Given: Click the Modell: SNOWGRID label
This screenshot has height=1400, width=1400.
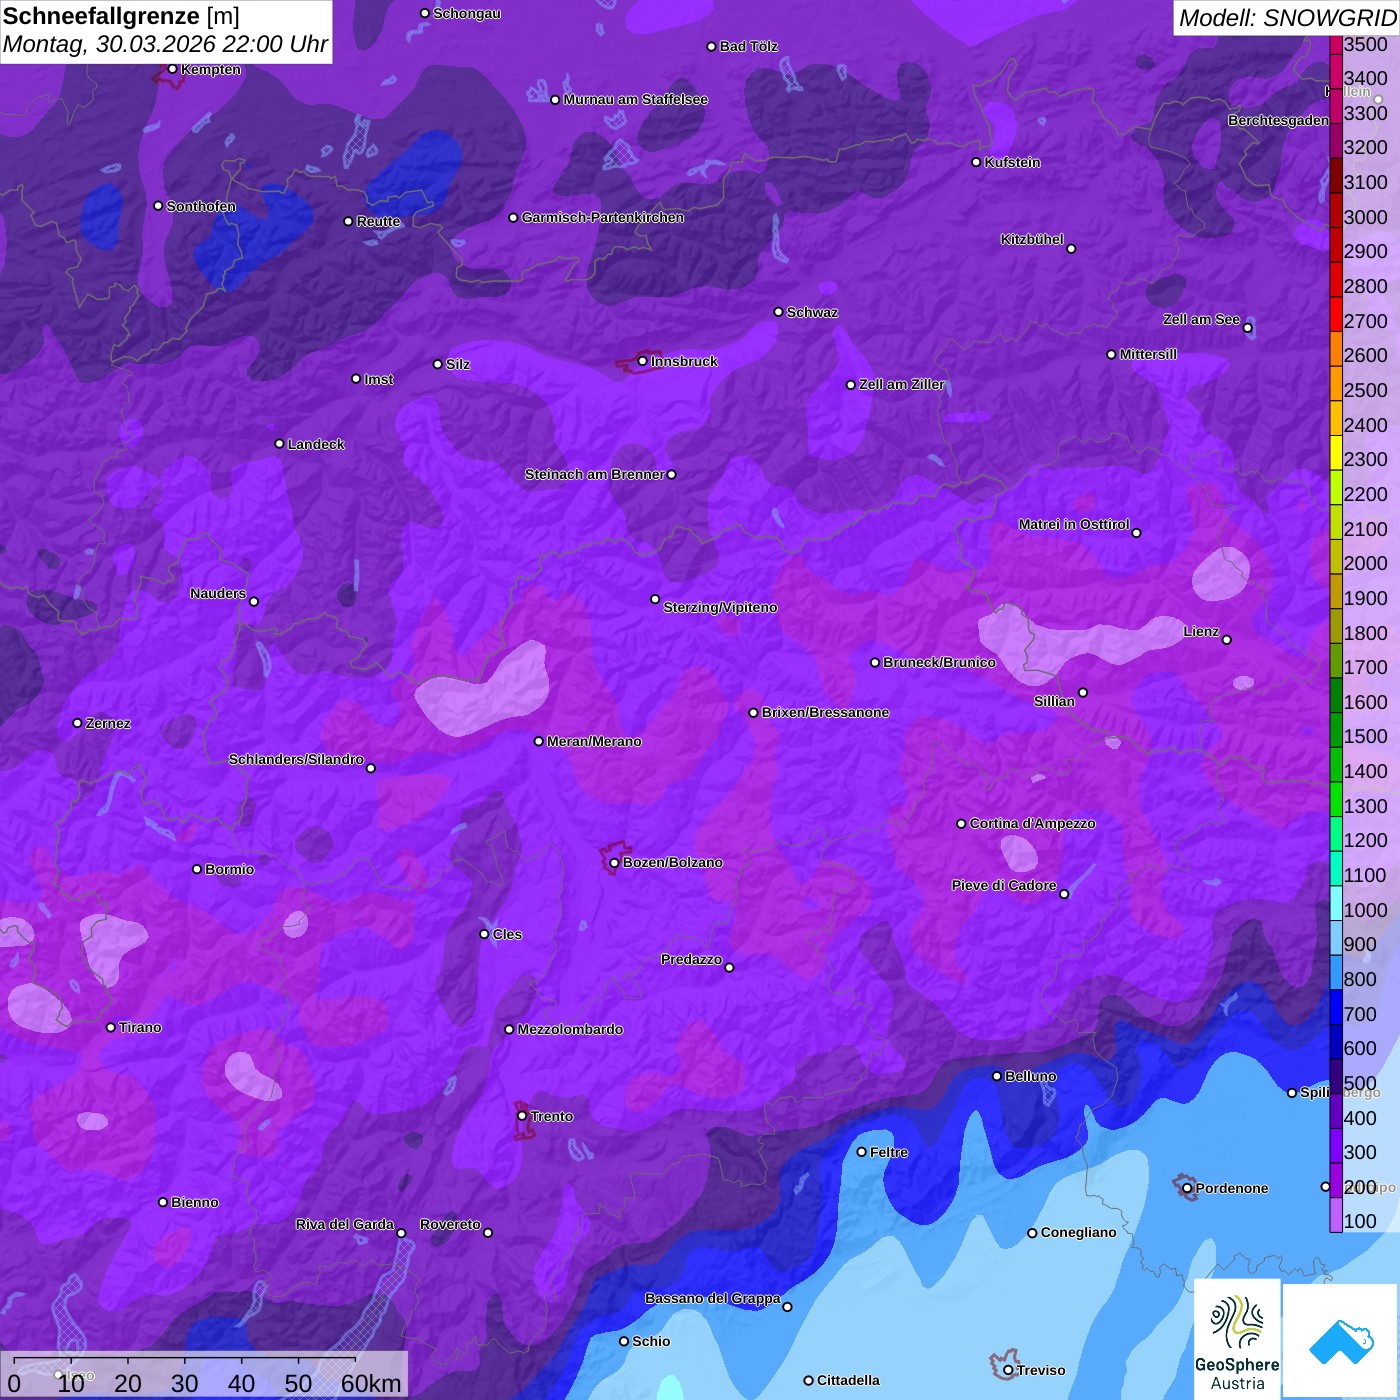Looking at the screenshot, I should click(x=1287, y=17).
